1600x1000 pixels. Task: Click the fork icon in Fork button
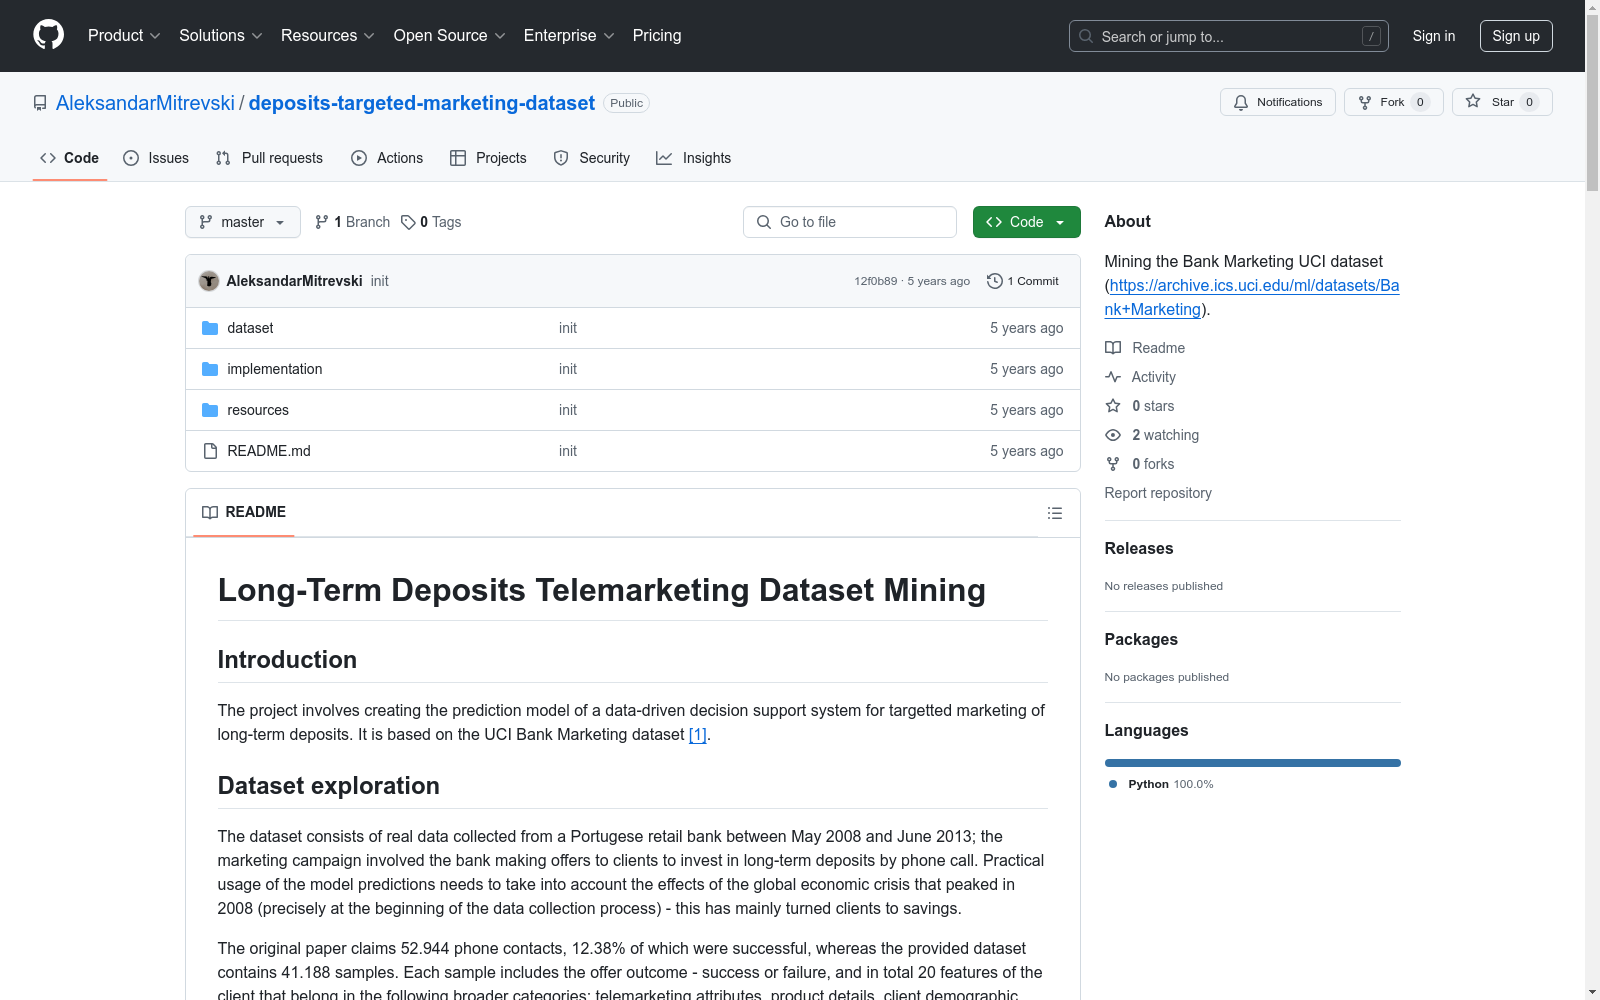click(x=1365, y=102)
